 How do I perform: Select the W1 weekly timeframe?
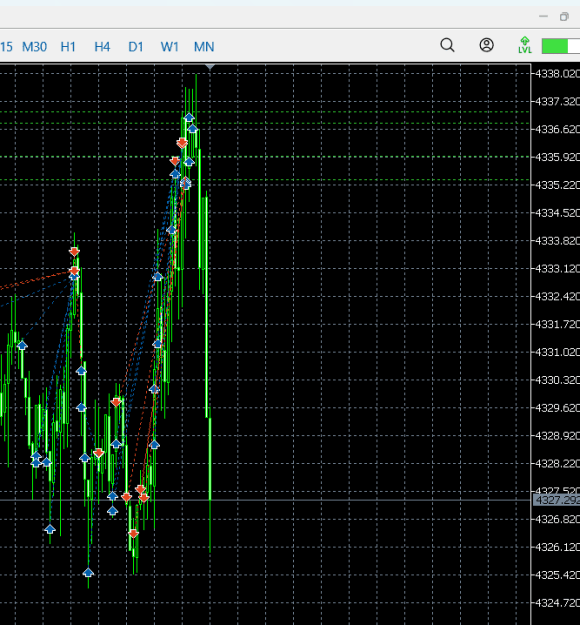point(170,47)
